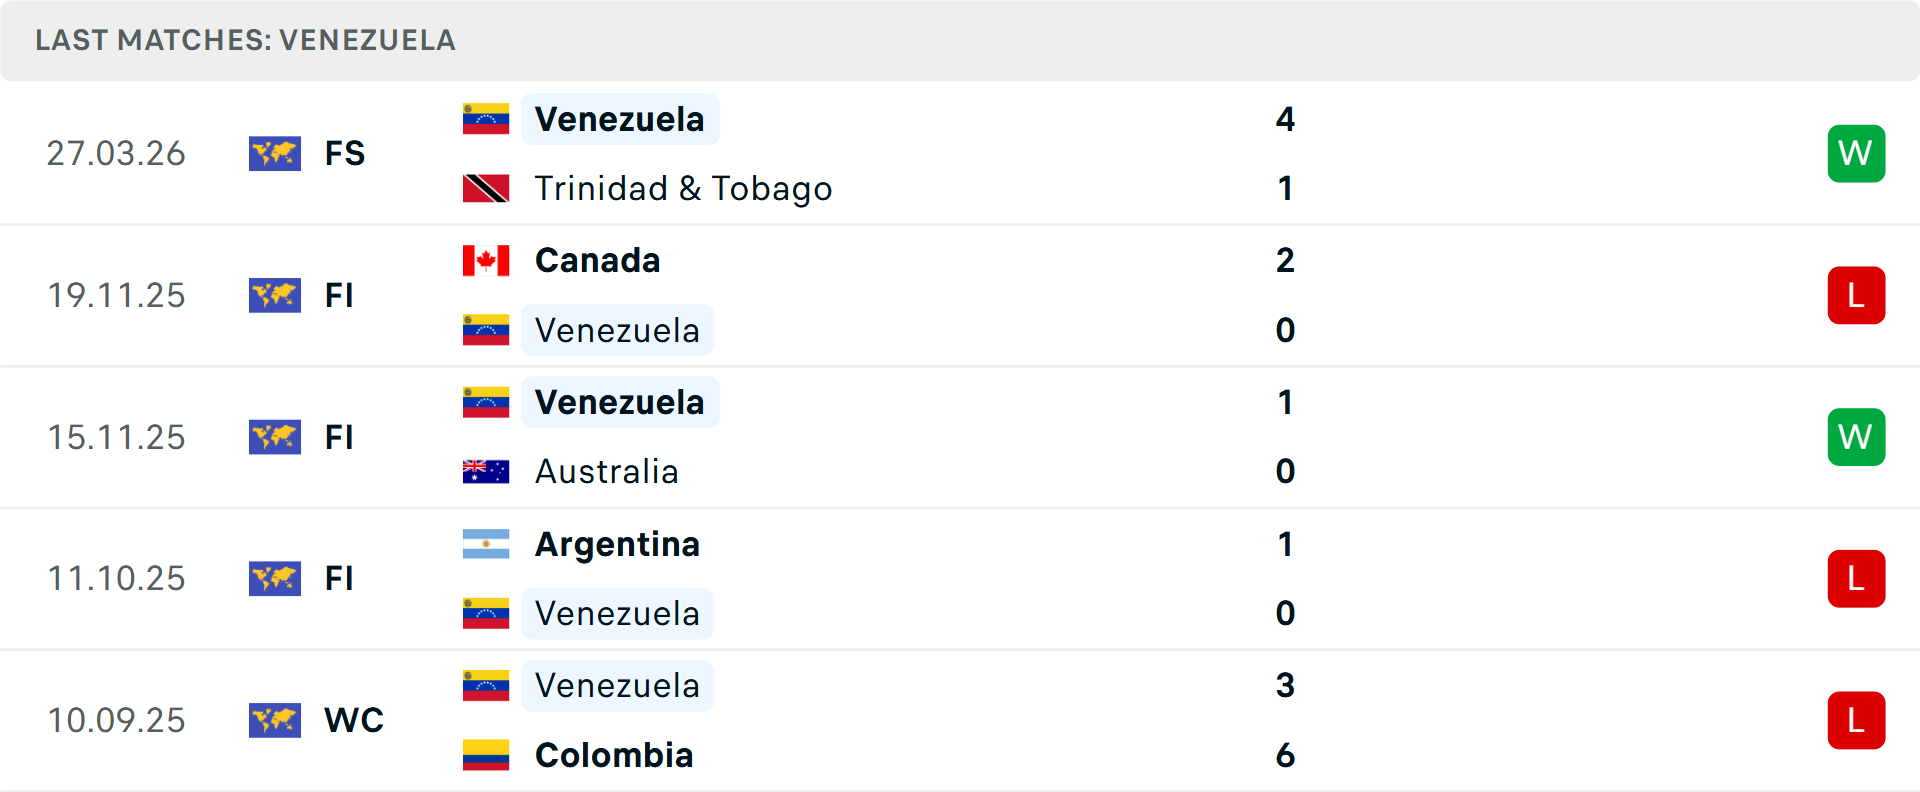1920x792 pixels.
Task: Click the world competition icon for 10.09.25
Action: point(275,720)
